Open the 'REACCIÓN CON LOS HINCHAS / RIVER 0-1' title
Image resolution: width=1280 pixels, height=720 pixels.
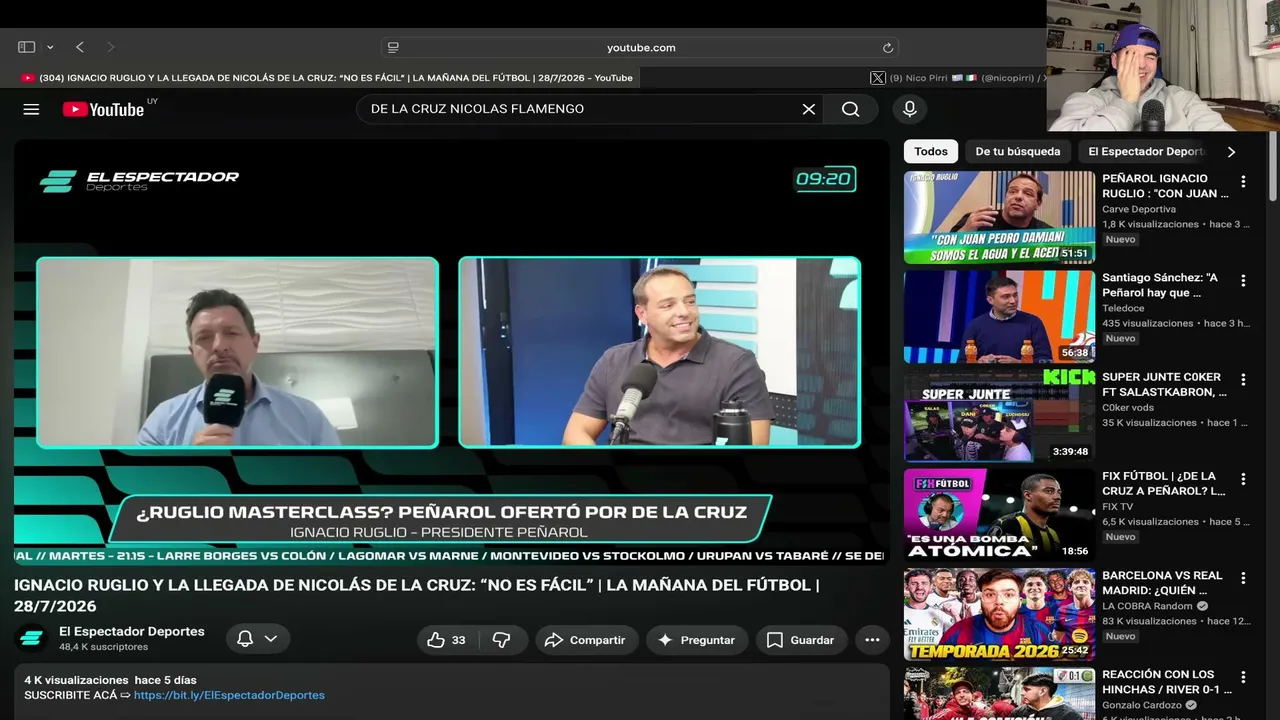click(1167, 682)
